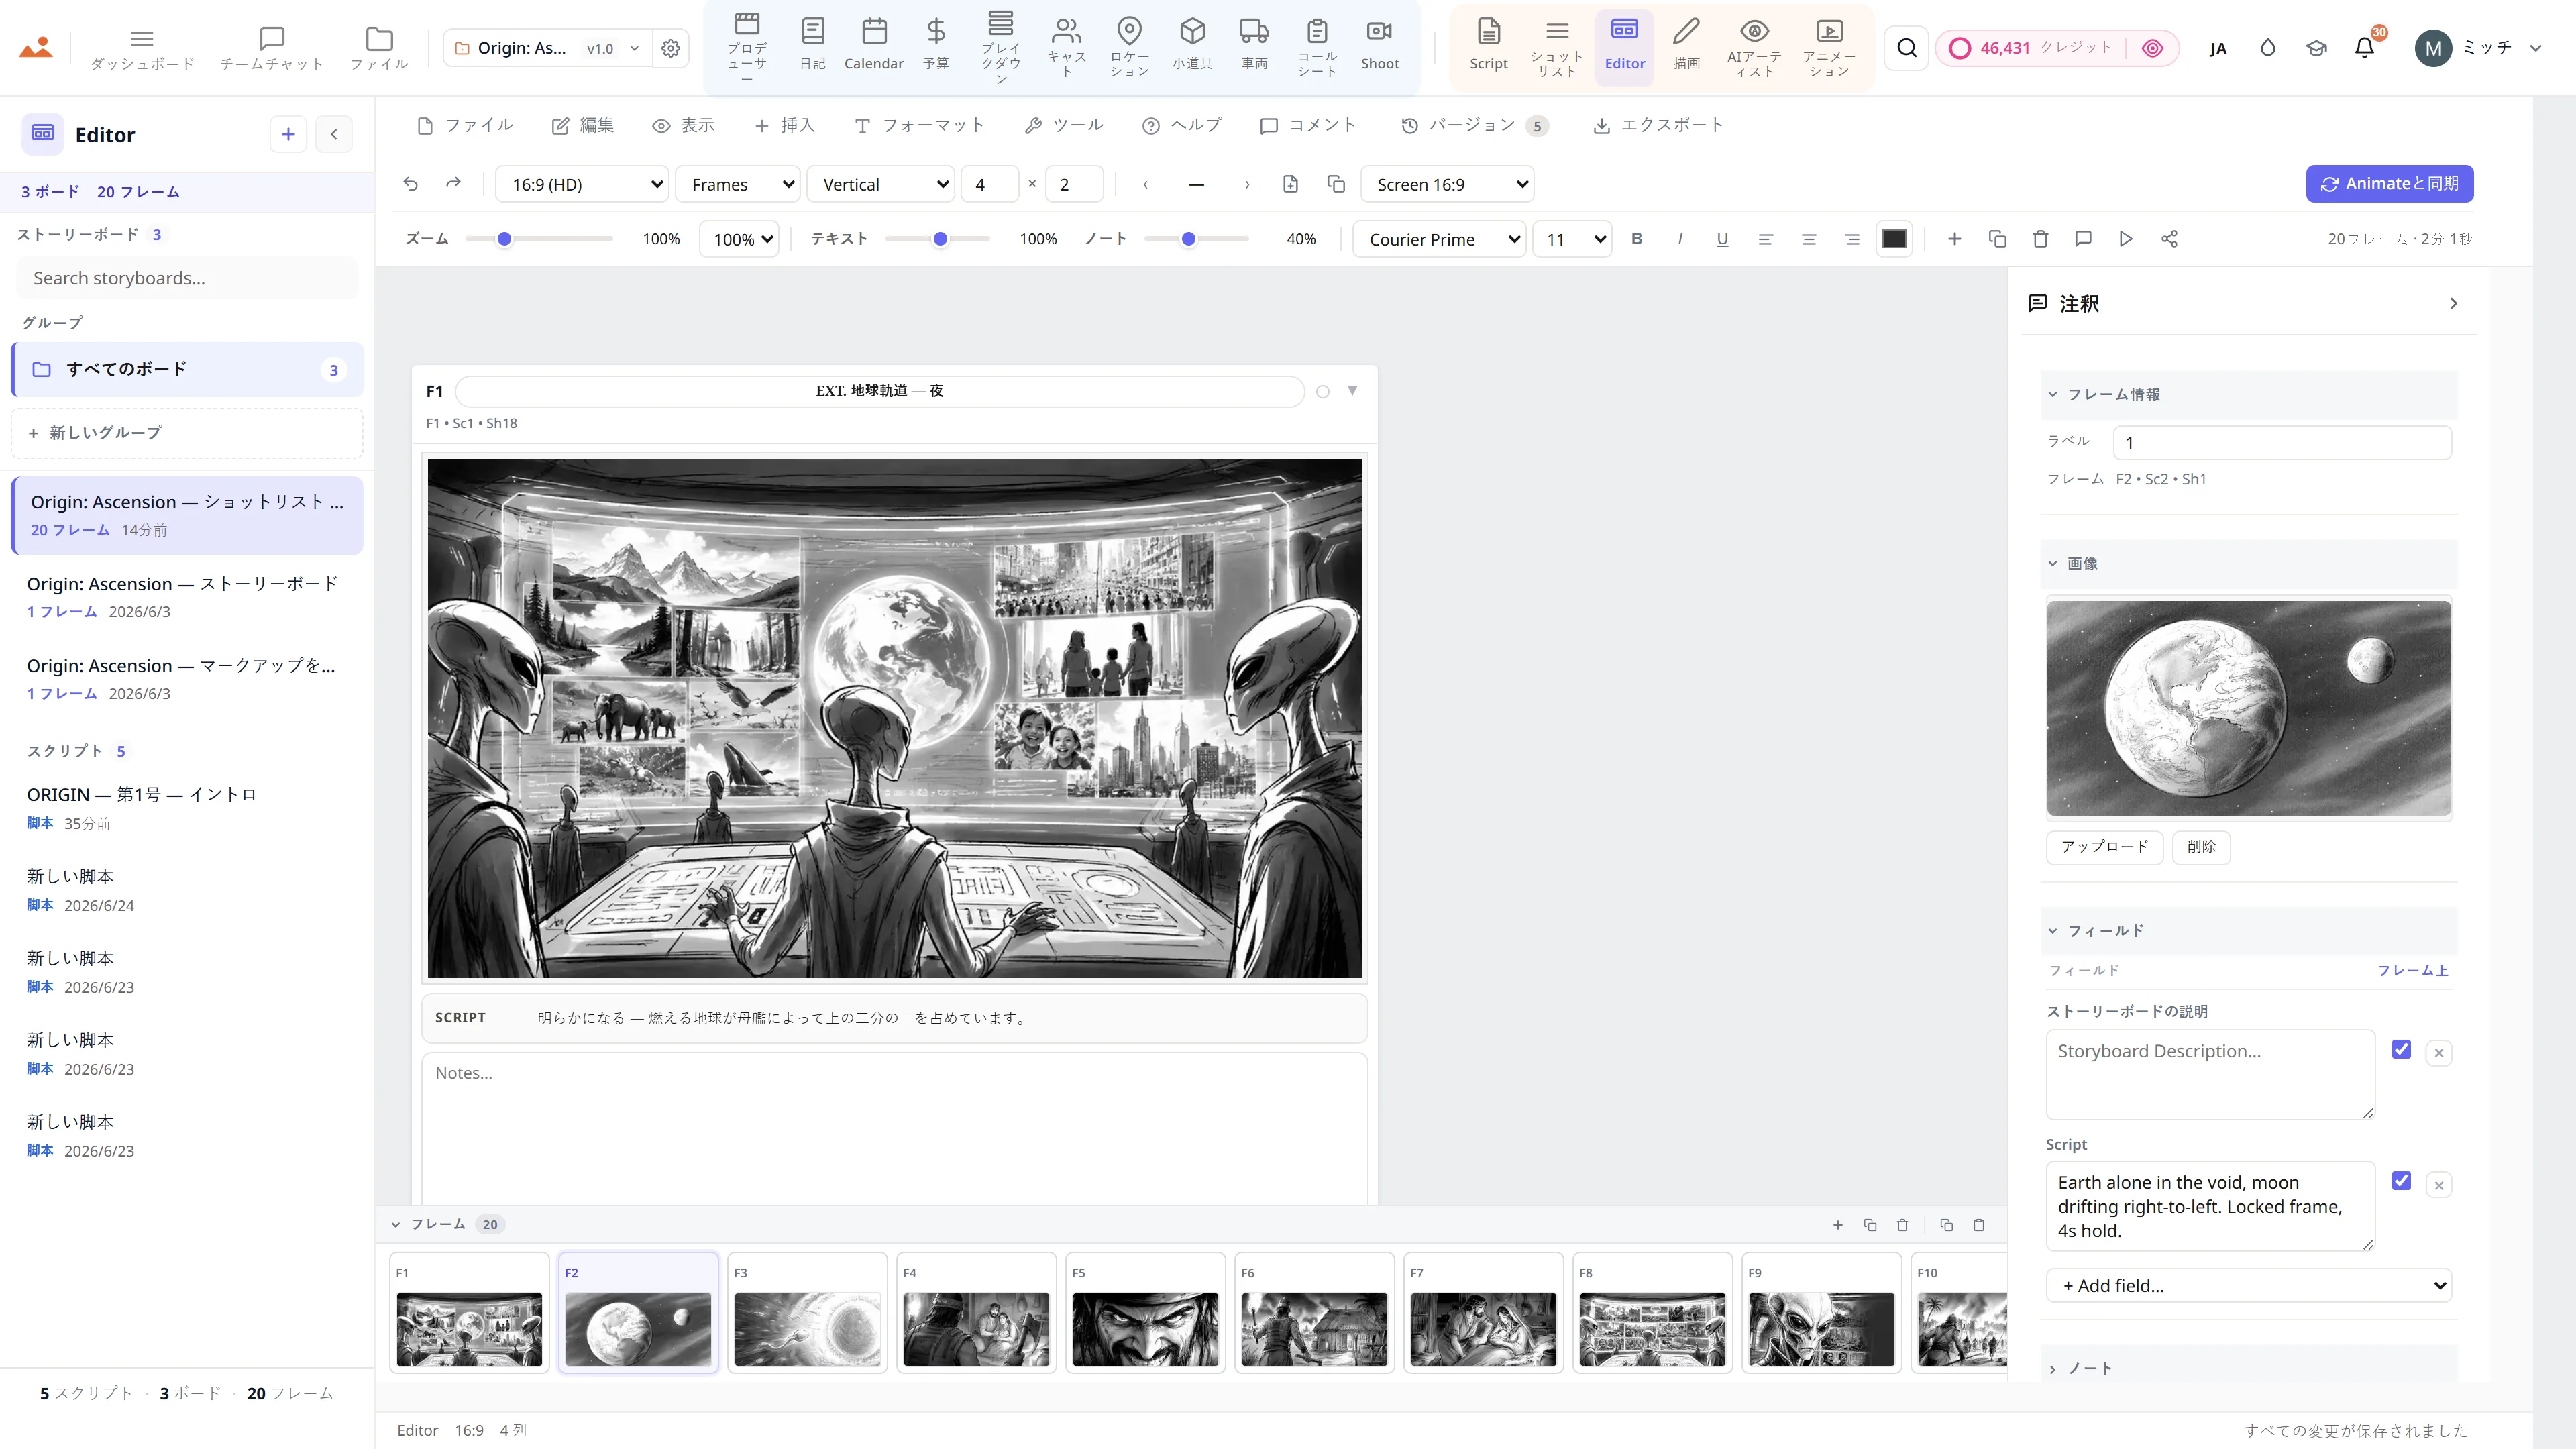Select the F3 frame thumbnail
Viewport: 2576px width, 1449px height.
807,1312
